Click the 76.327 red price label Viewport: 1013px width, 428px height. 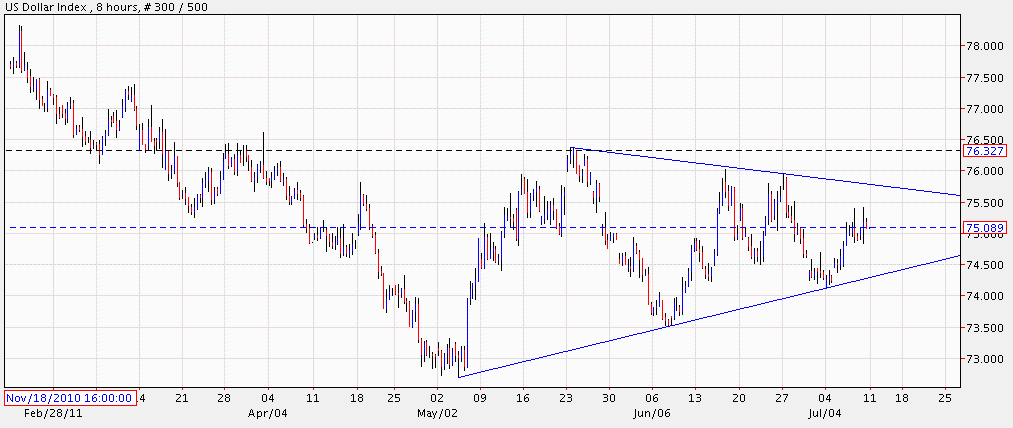coord(984,151)
